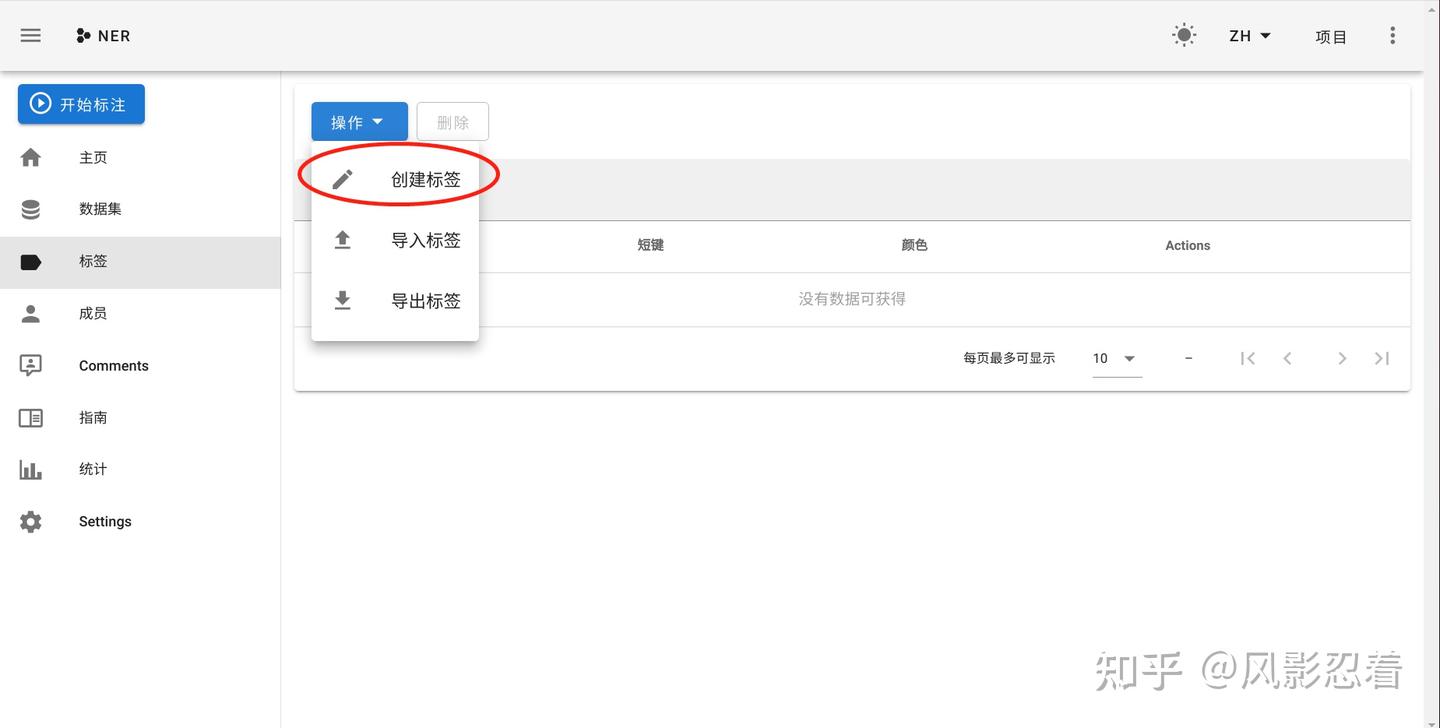
Task: Select 创建标签 from the actions menu
Action: 426,179
